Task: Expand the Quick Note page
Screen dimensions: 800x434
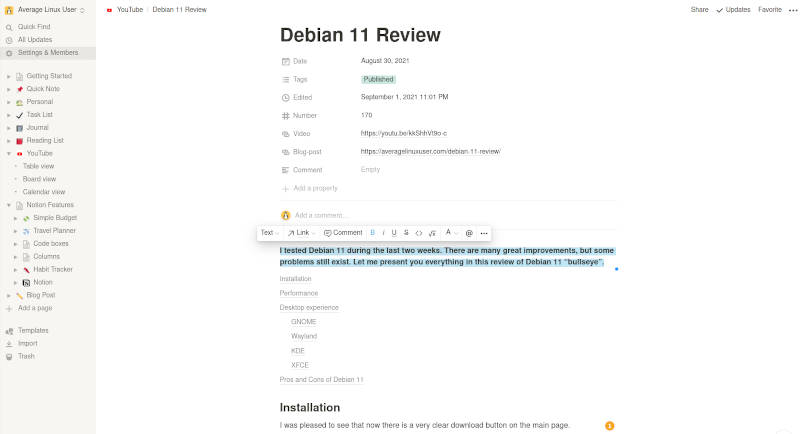Action: [x=9, y=89]
